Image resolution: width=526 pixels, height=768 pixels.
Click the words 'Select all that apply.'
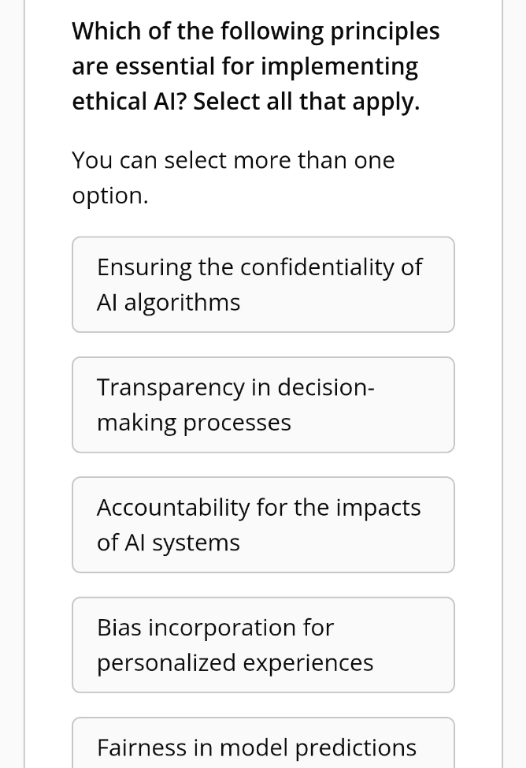pos(307,101)
